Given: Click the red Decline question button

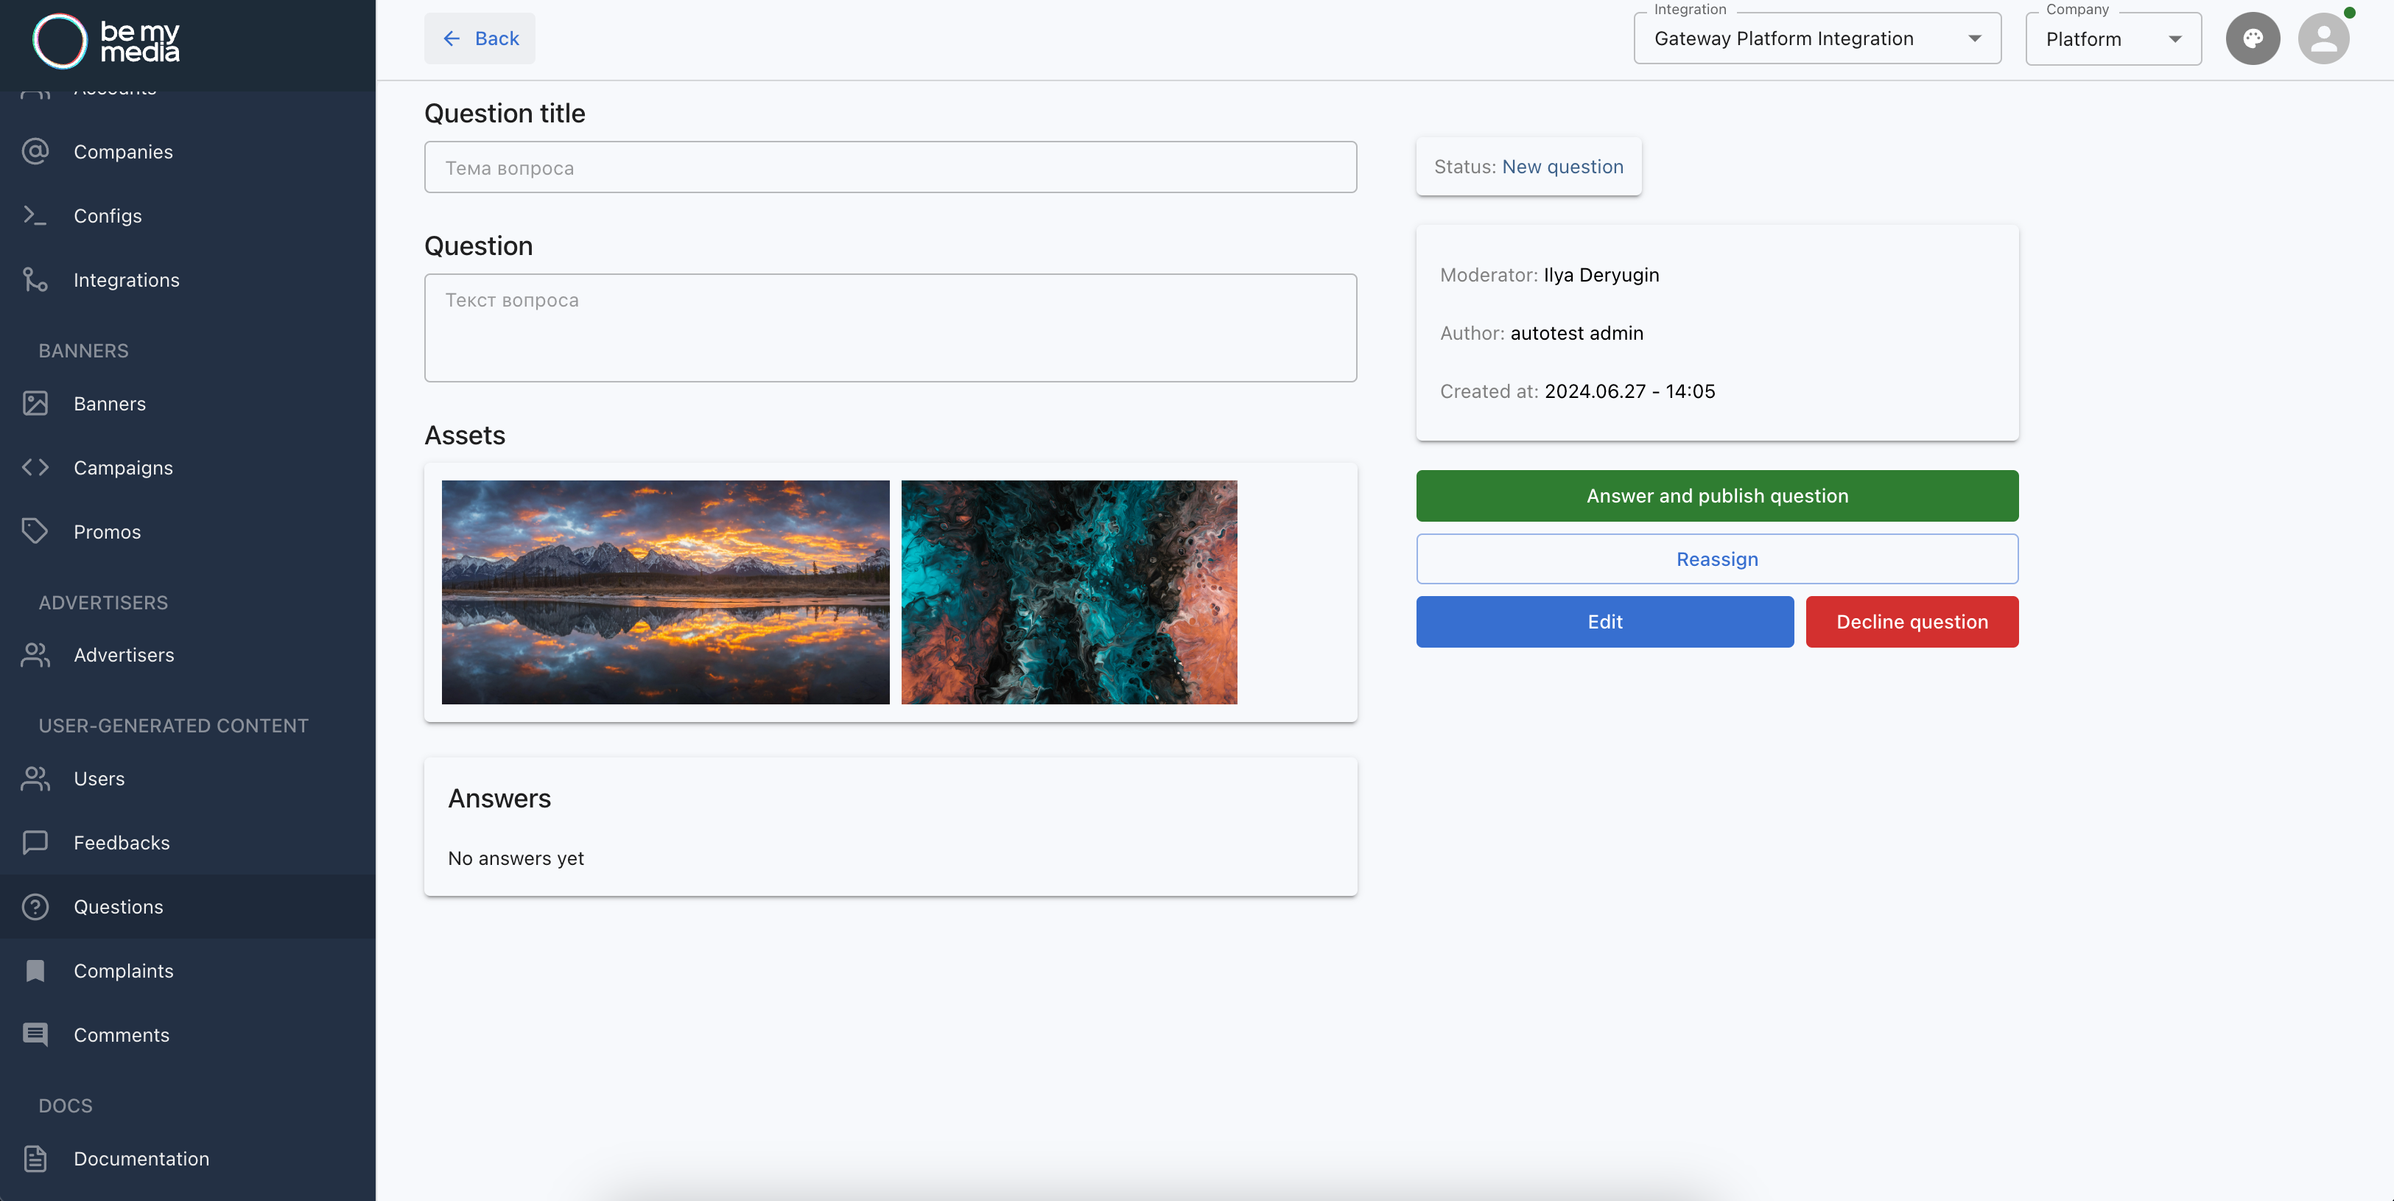Looking at the screenshot, I should [1911, 622].
